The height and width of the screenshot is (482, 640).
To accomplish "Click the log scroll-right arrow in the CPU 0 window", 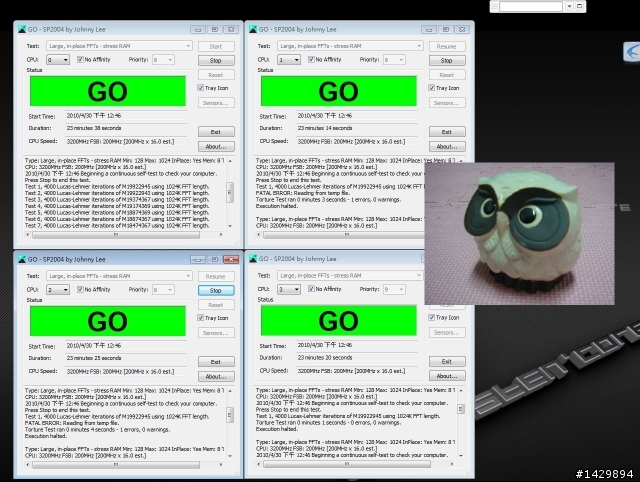I will coord(221,235).
